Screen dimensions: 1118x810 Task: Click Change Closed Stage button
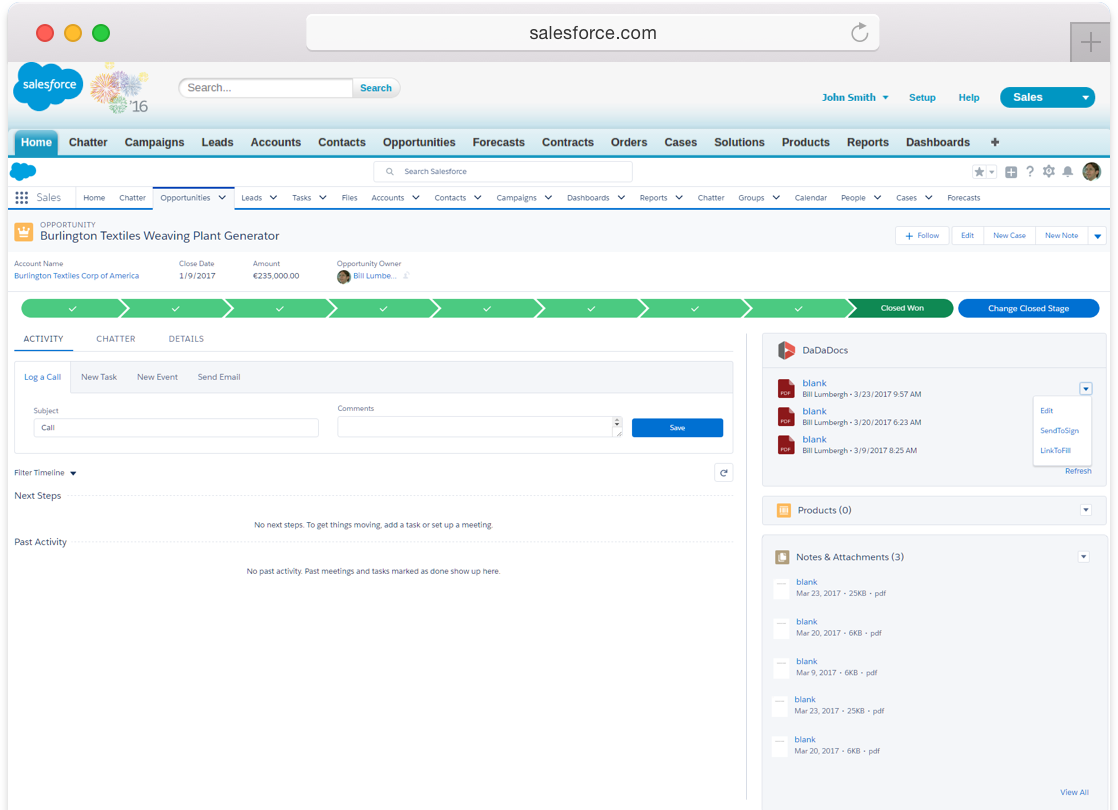[1028, 309]
